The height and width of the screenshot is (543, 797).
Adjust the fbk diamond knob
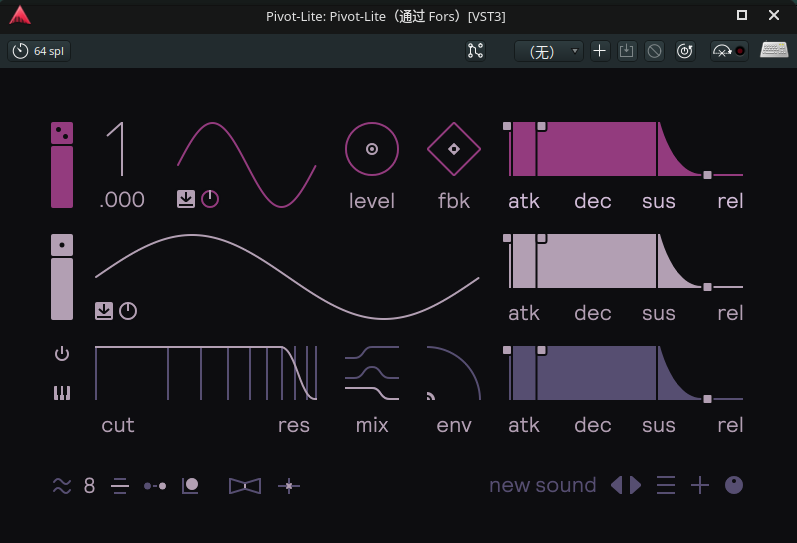[454, 149]
